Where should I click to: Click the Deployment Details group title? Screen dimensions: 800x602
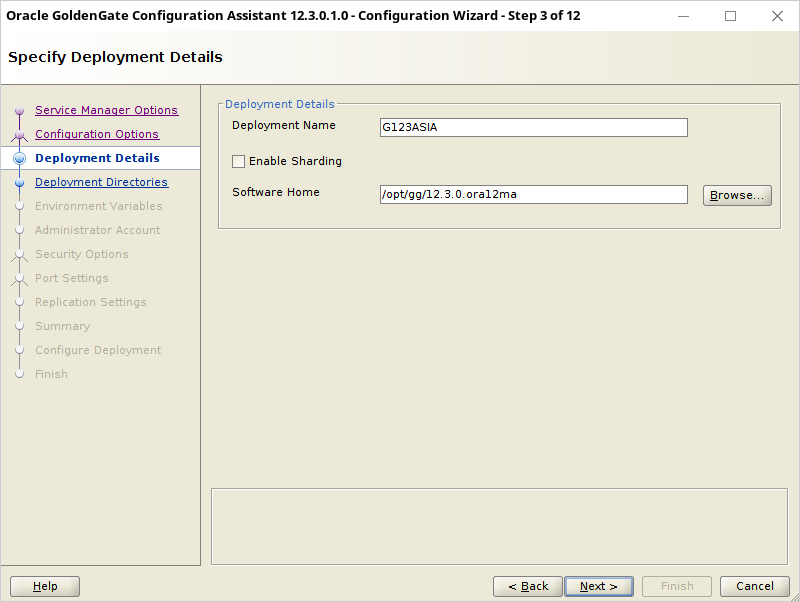pyautogui.click(x=280, y=104)
